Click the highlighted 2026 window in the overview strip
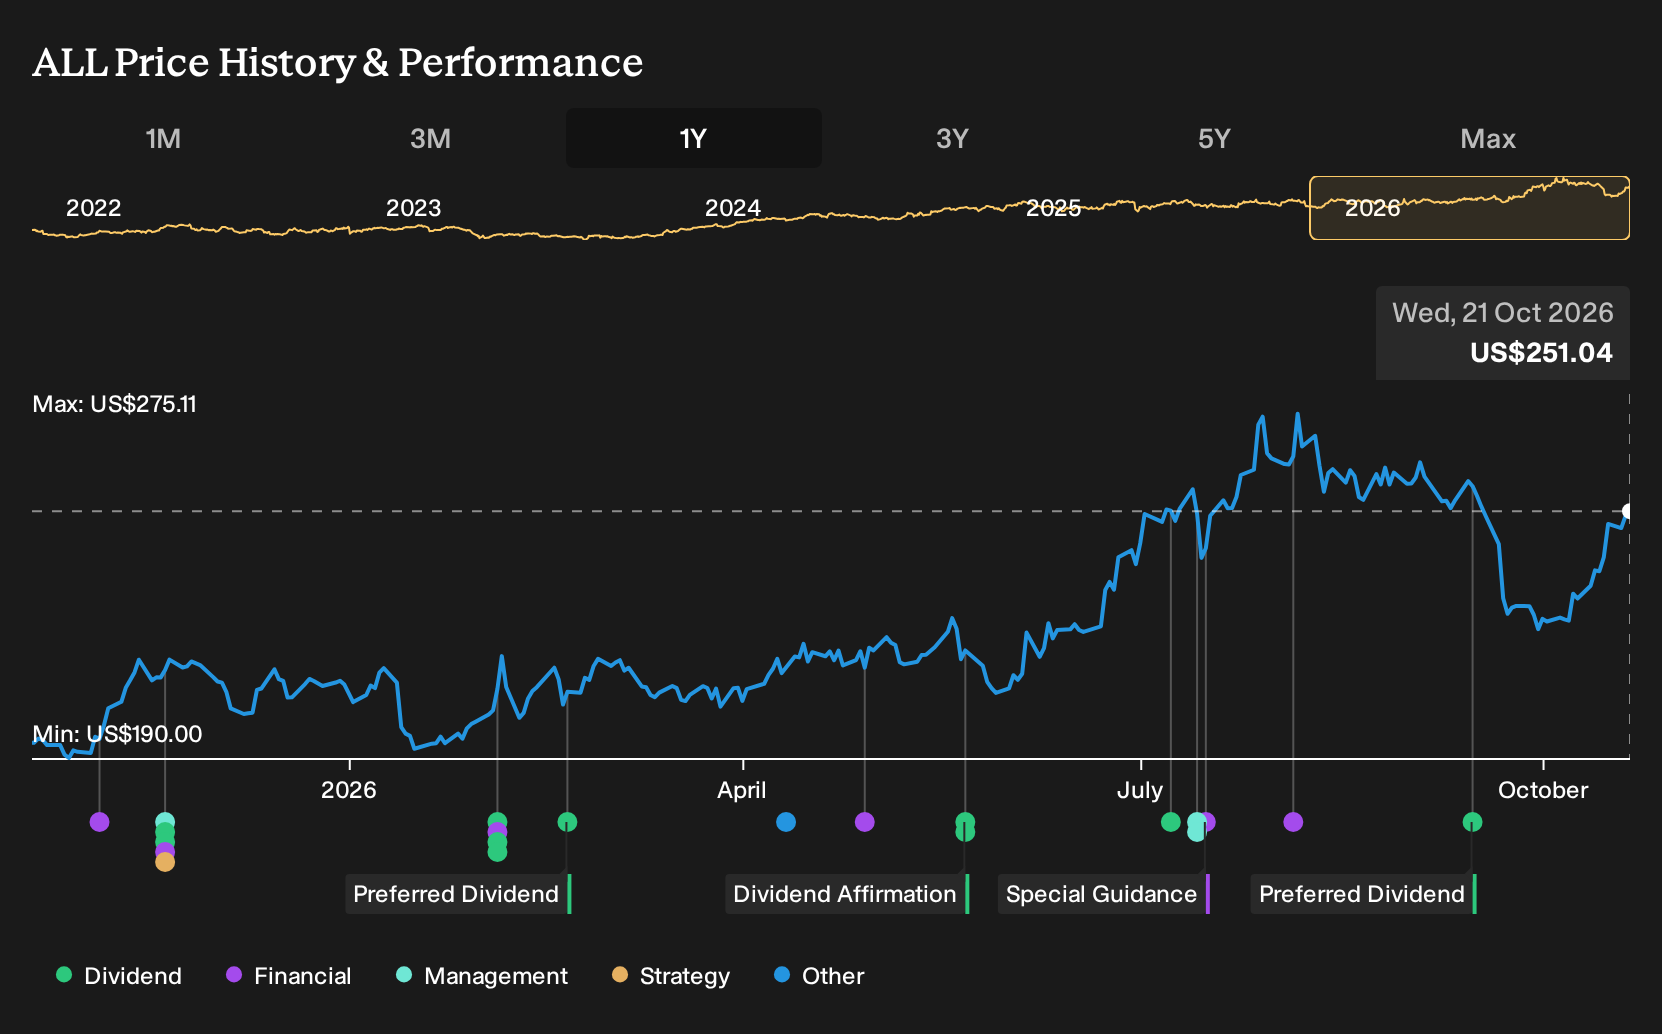This screenshot has width=1662, height=1034. click(x=1469, y=208)
